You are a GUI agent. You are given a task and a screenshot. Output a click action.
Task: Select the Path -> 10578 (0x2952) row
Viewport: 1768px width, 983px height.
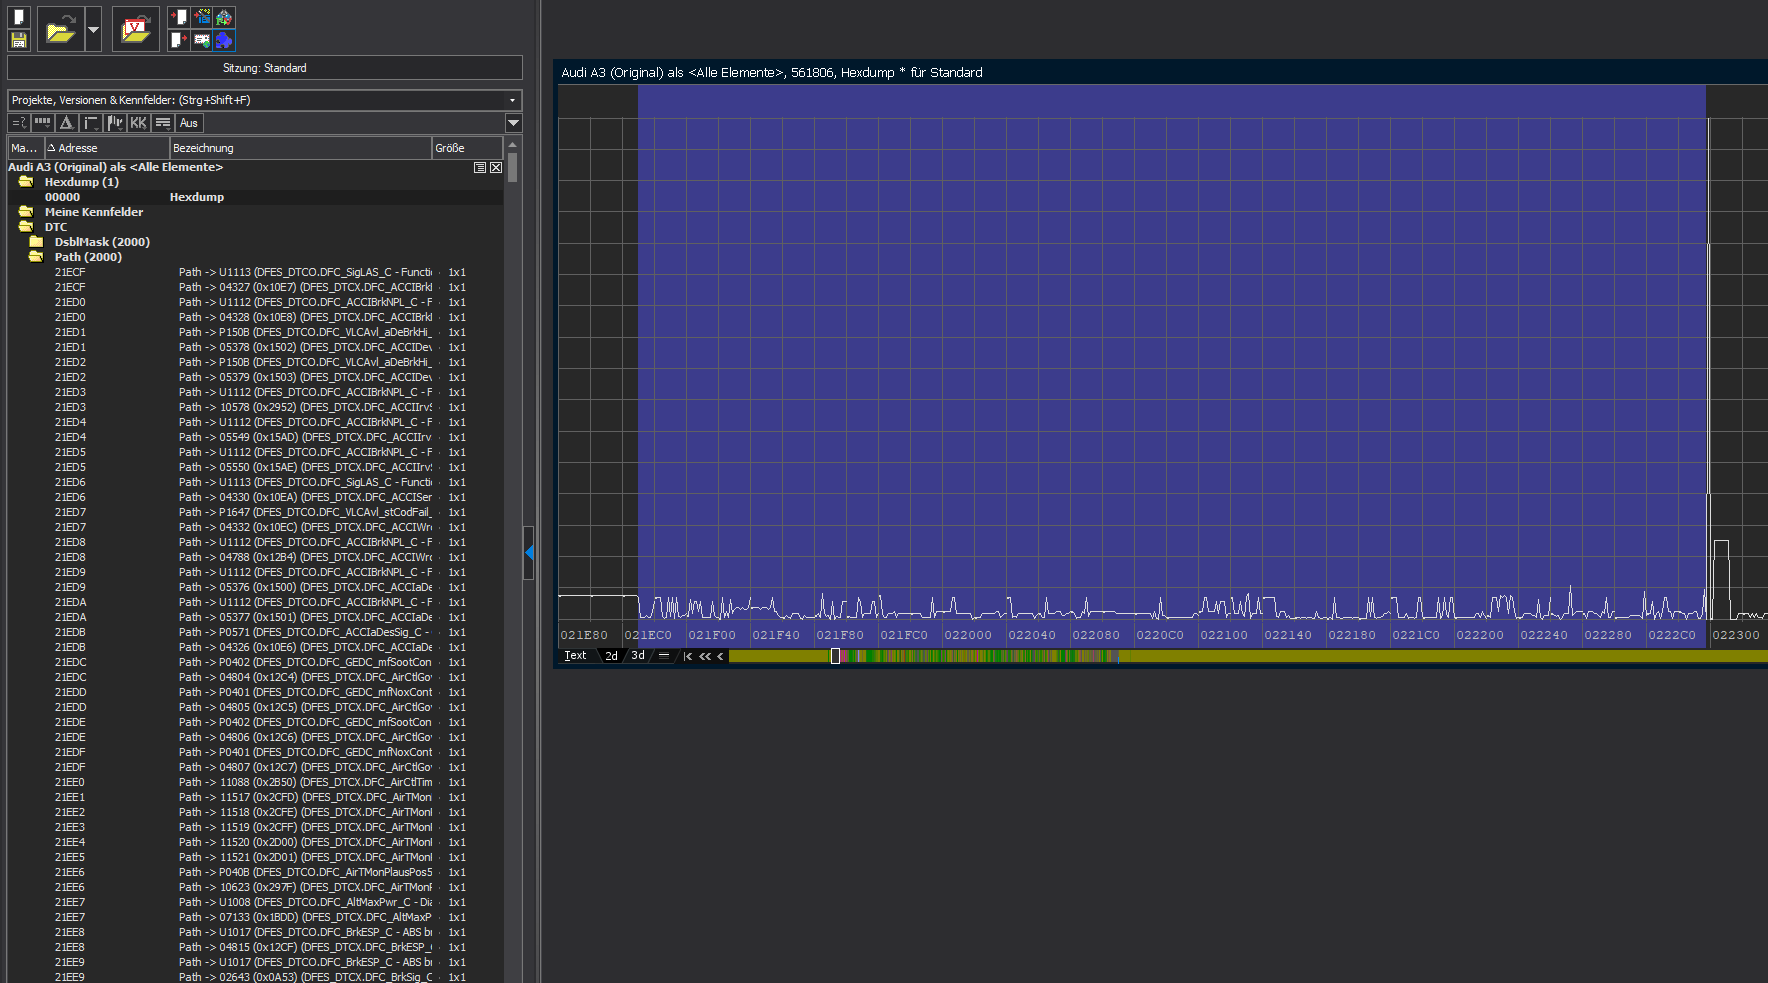pos(255,407)
